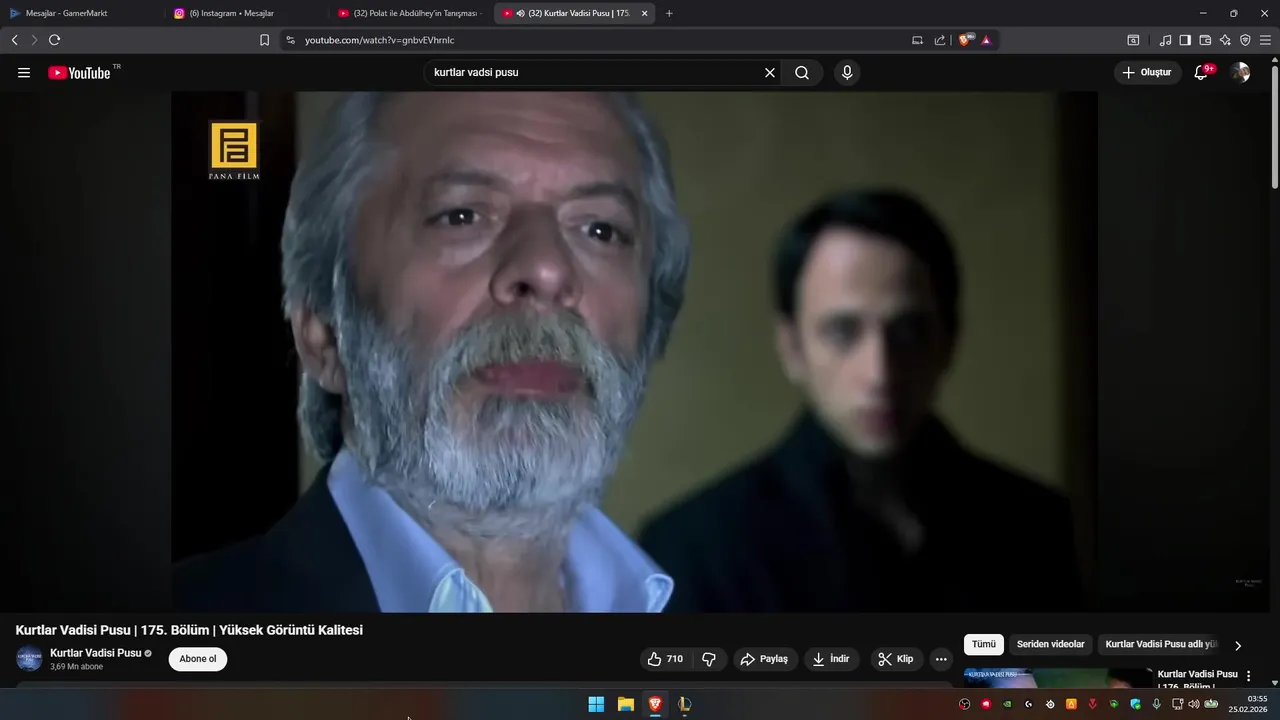
Task: Open the Windows Start menu
Action: [596, 704]
